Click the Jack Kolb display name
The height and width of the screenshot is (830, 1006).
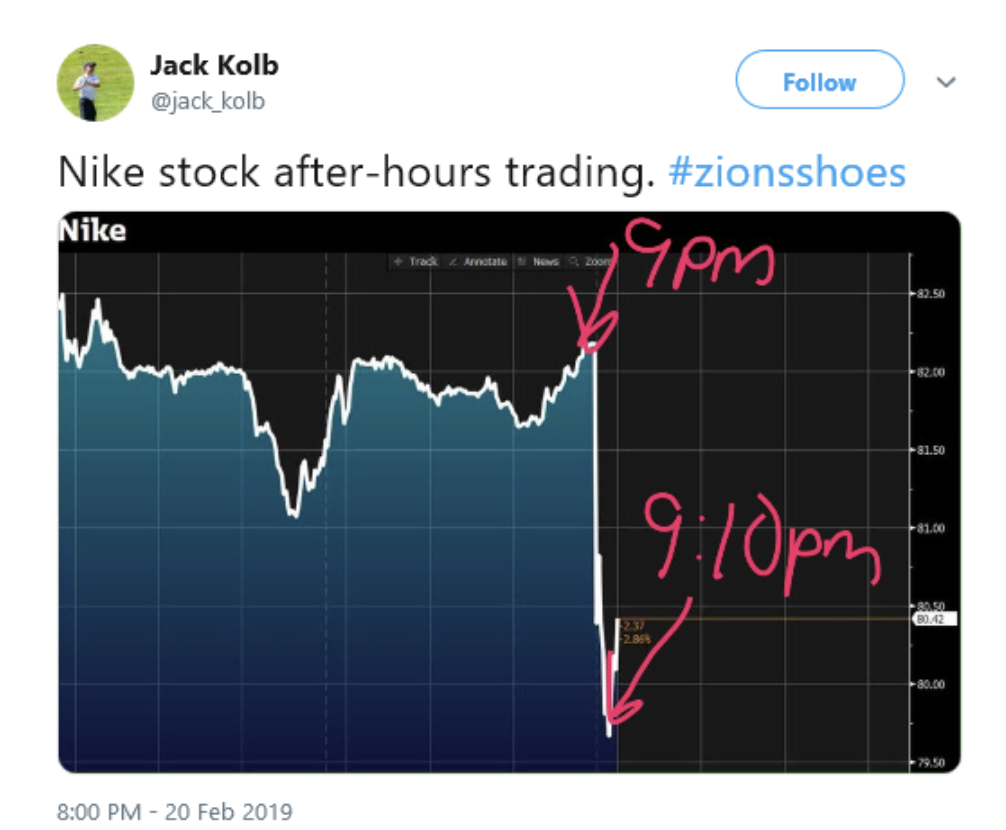[x=214, y=66]
